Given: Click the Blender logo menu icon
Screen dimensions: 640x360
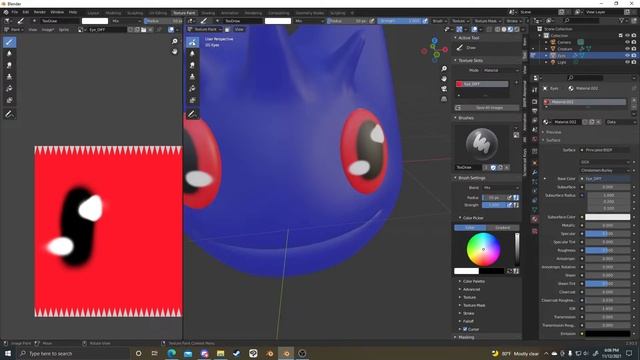Looking at the screenshot, I should tap(6, 12).
